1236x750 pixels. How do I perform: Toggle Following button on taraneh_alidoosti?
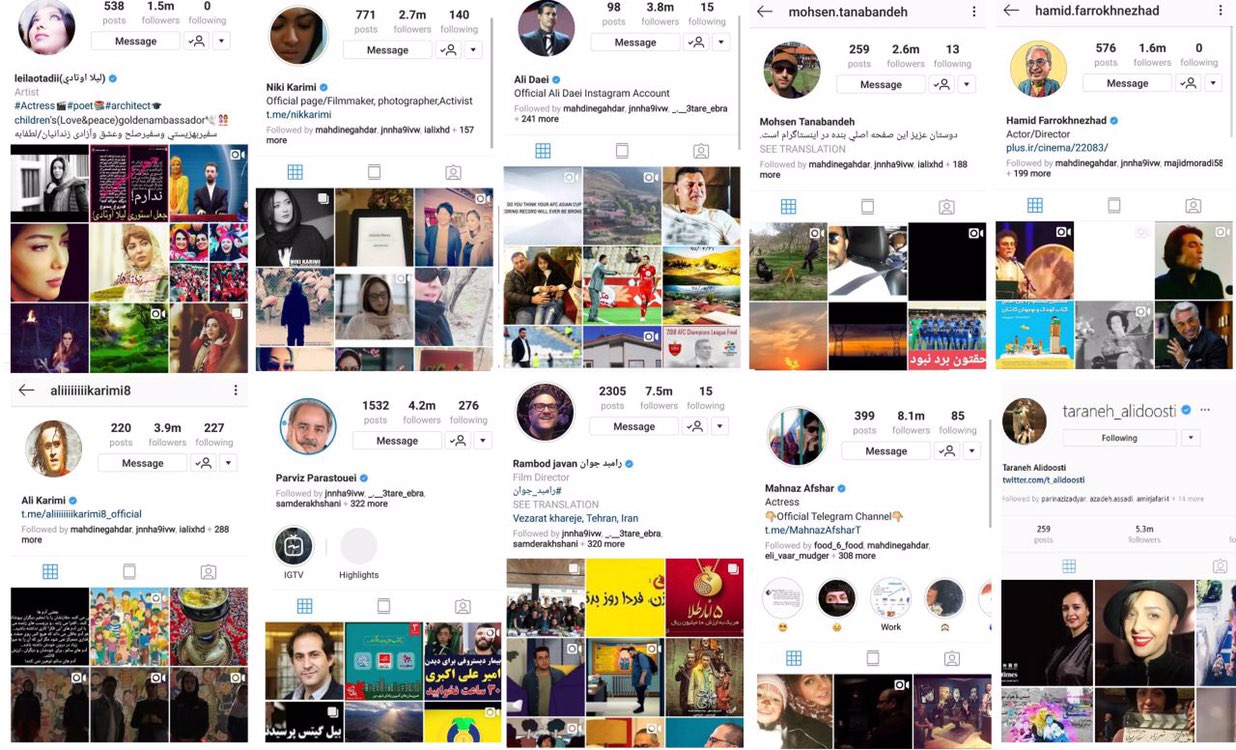pyautogui.click(x=1119, y=438)
